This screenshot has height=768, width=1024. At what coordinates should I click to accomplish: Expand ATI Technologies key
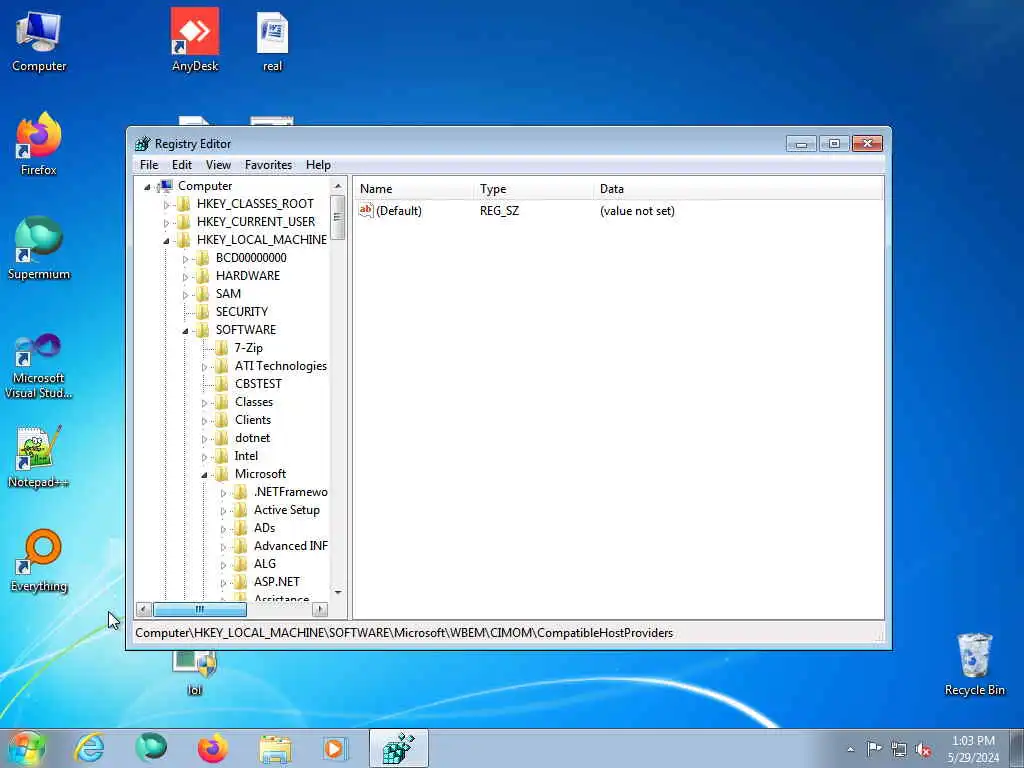(204, 367)
